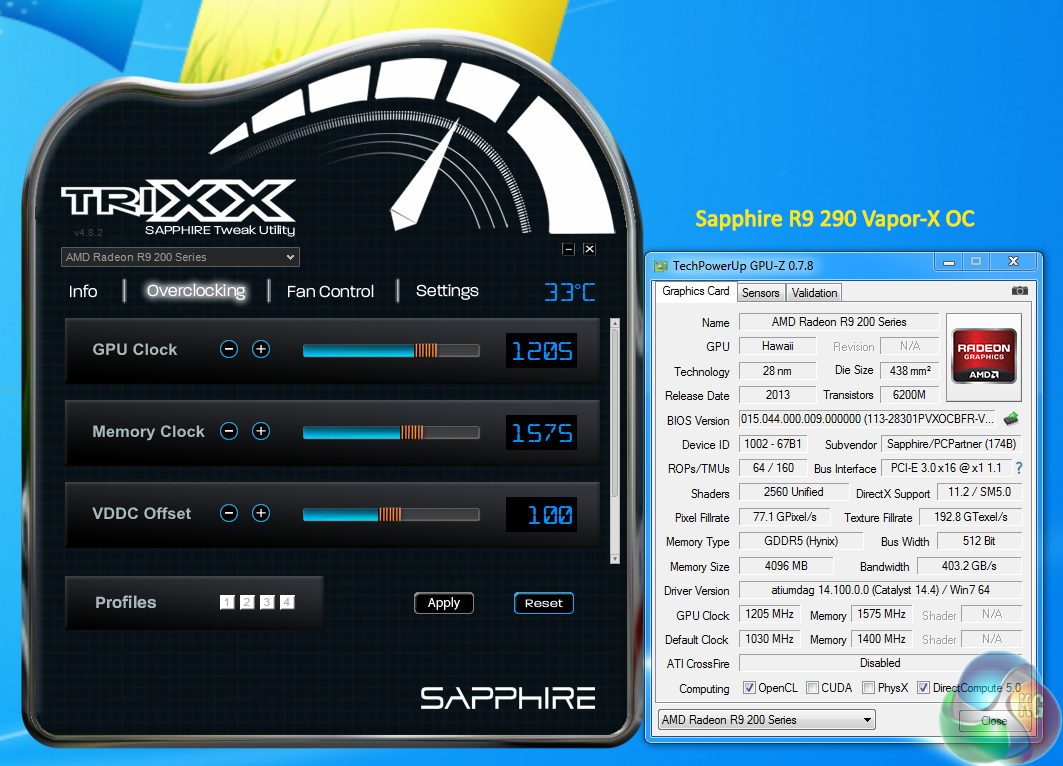Click the TRIXX scrollbar up arrow
Image resolution: width=1063 pixels, height=766 pixels.
click(x=615, y=323)
